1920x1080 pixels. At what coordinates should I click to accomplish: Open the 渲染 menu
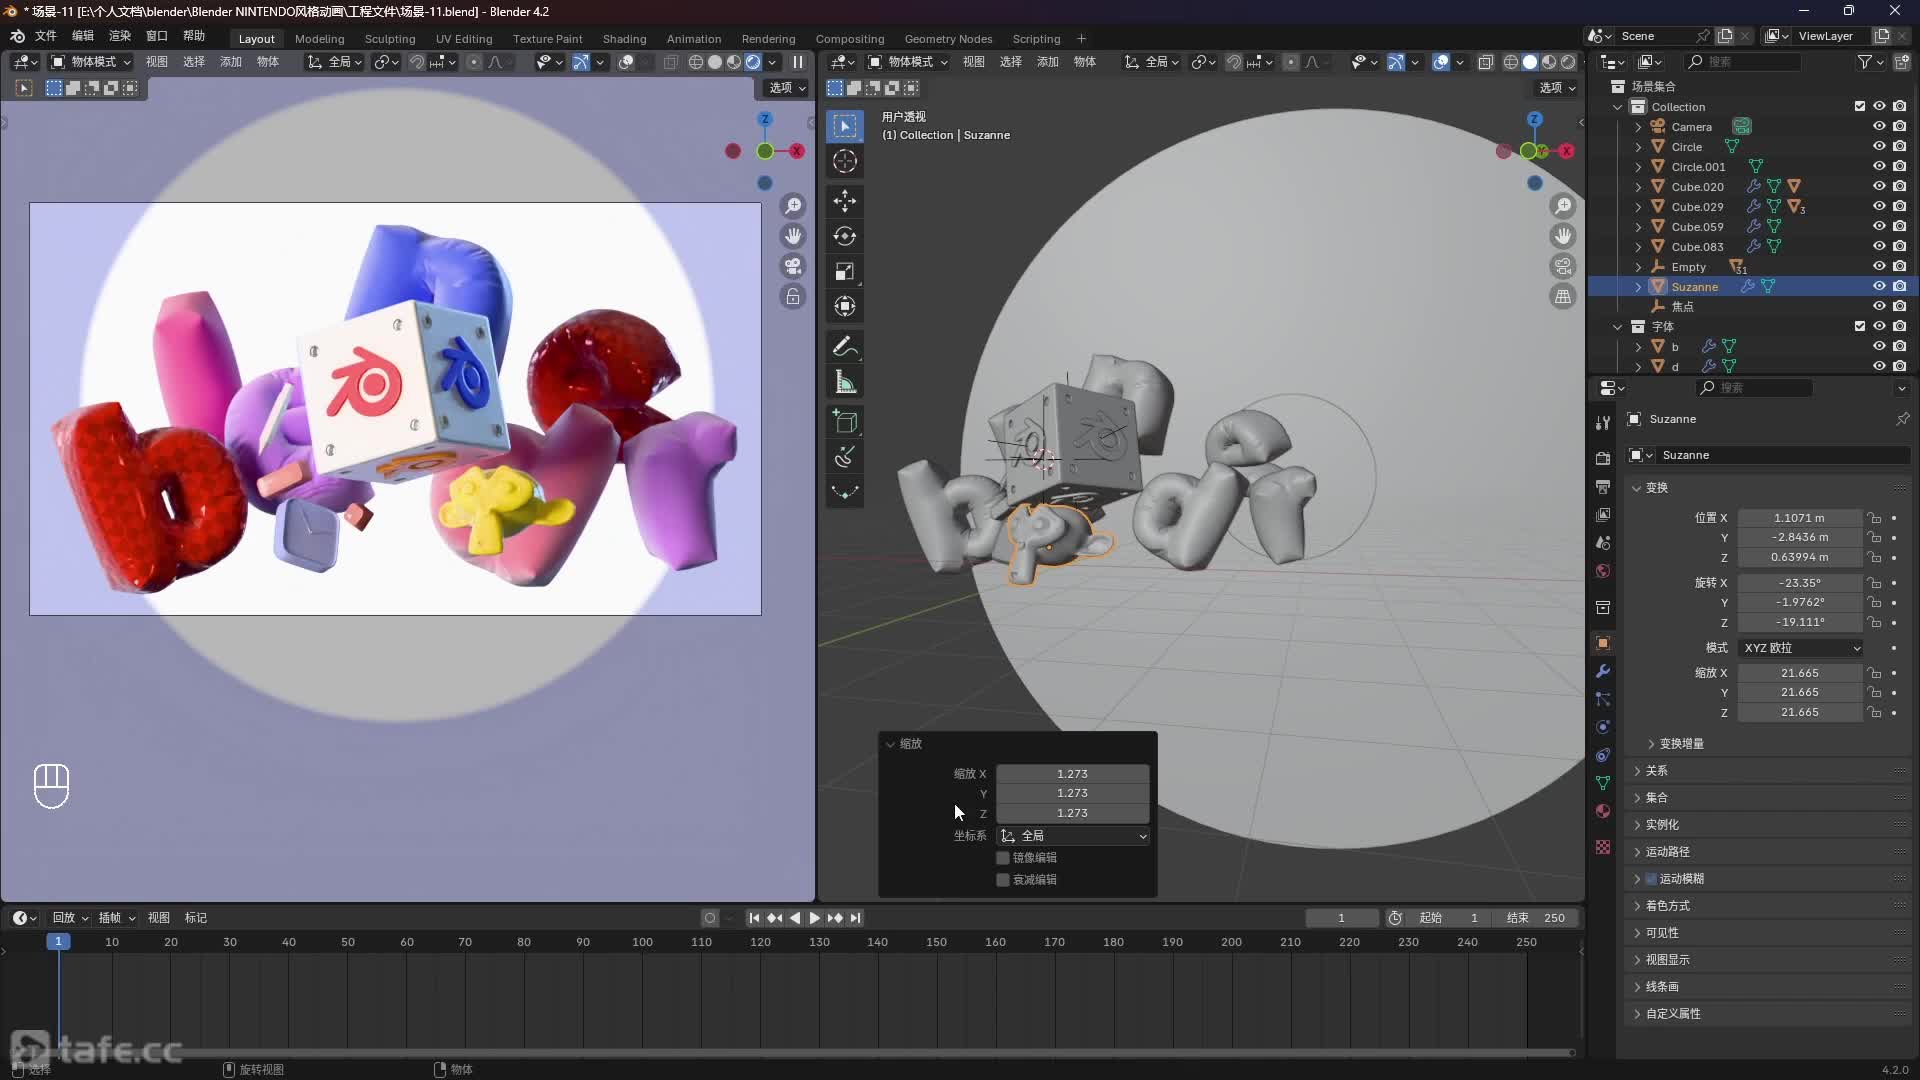tap(120, 36)
